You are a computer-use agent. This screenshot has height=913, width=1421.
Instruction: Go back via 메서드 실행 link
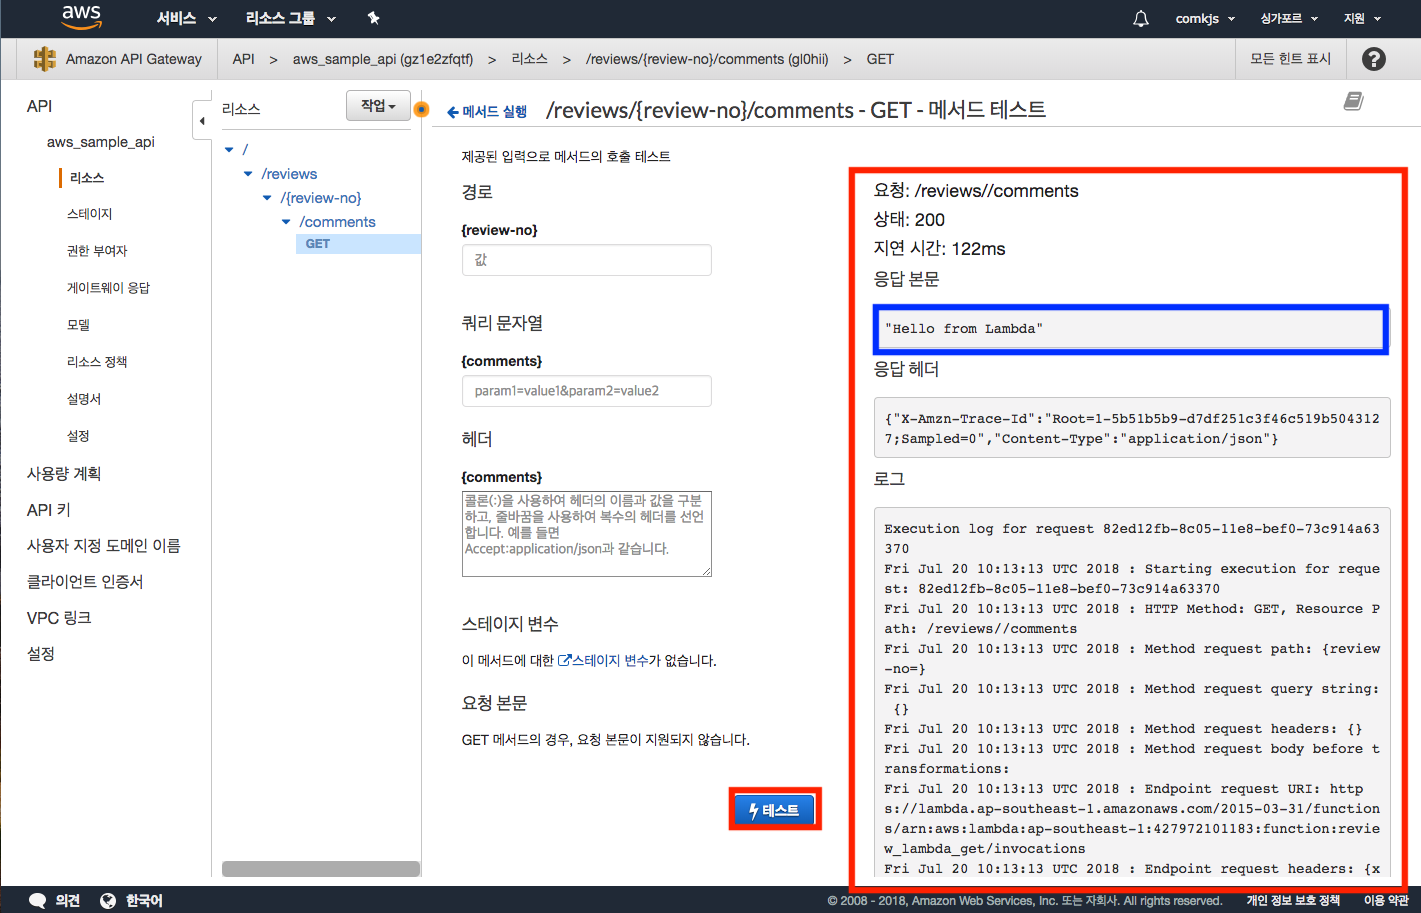click(x=487, y=112)
